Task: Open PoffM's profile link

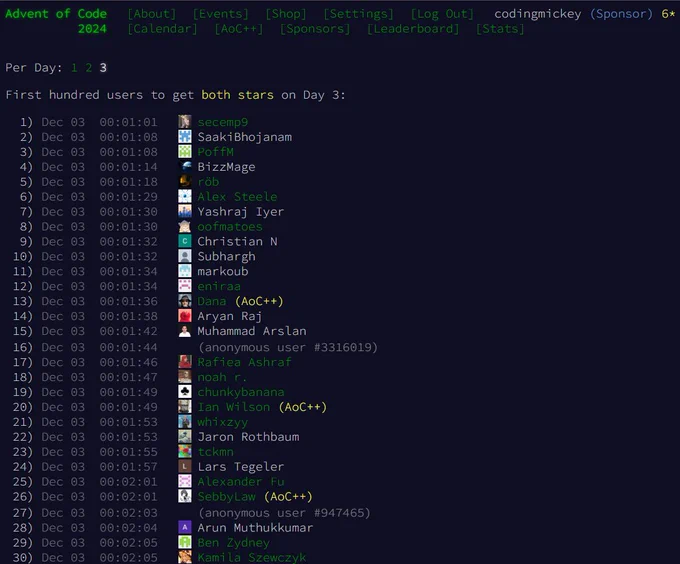Action: point(216,152)
